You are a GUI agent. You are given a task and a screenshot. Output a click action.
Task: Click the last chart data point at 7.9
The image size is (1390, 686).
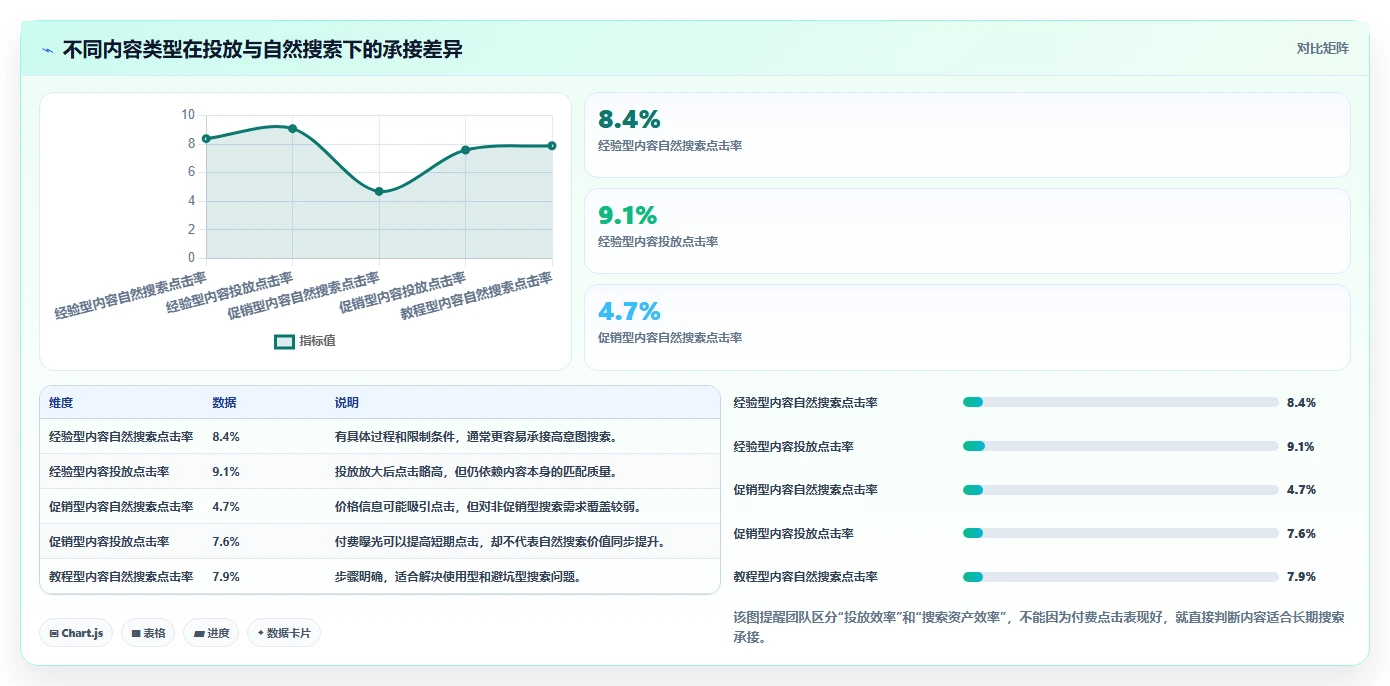click(552, 146)
